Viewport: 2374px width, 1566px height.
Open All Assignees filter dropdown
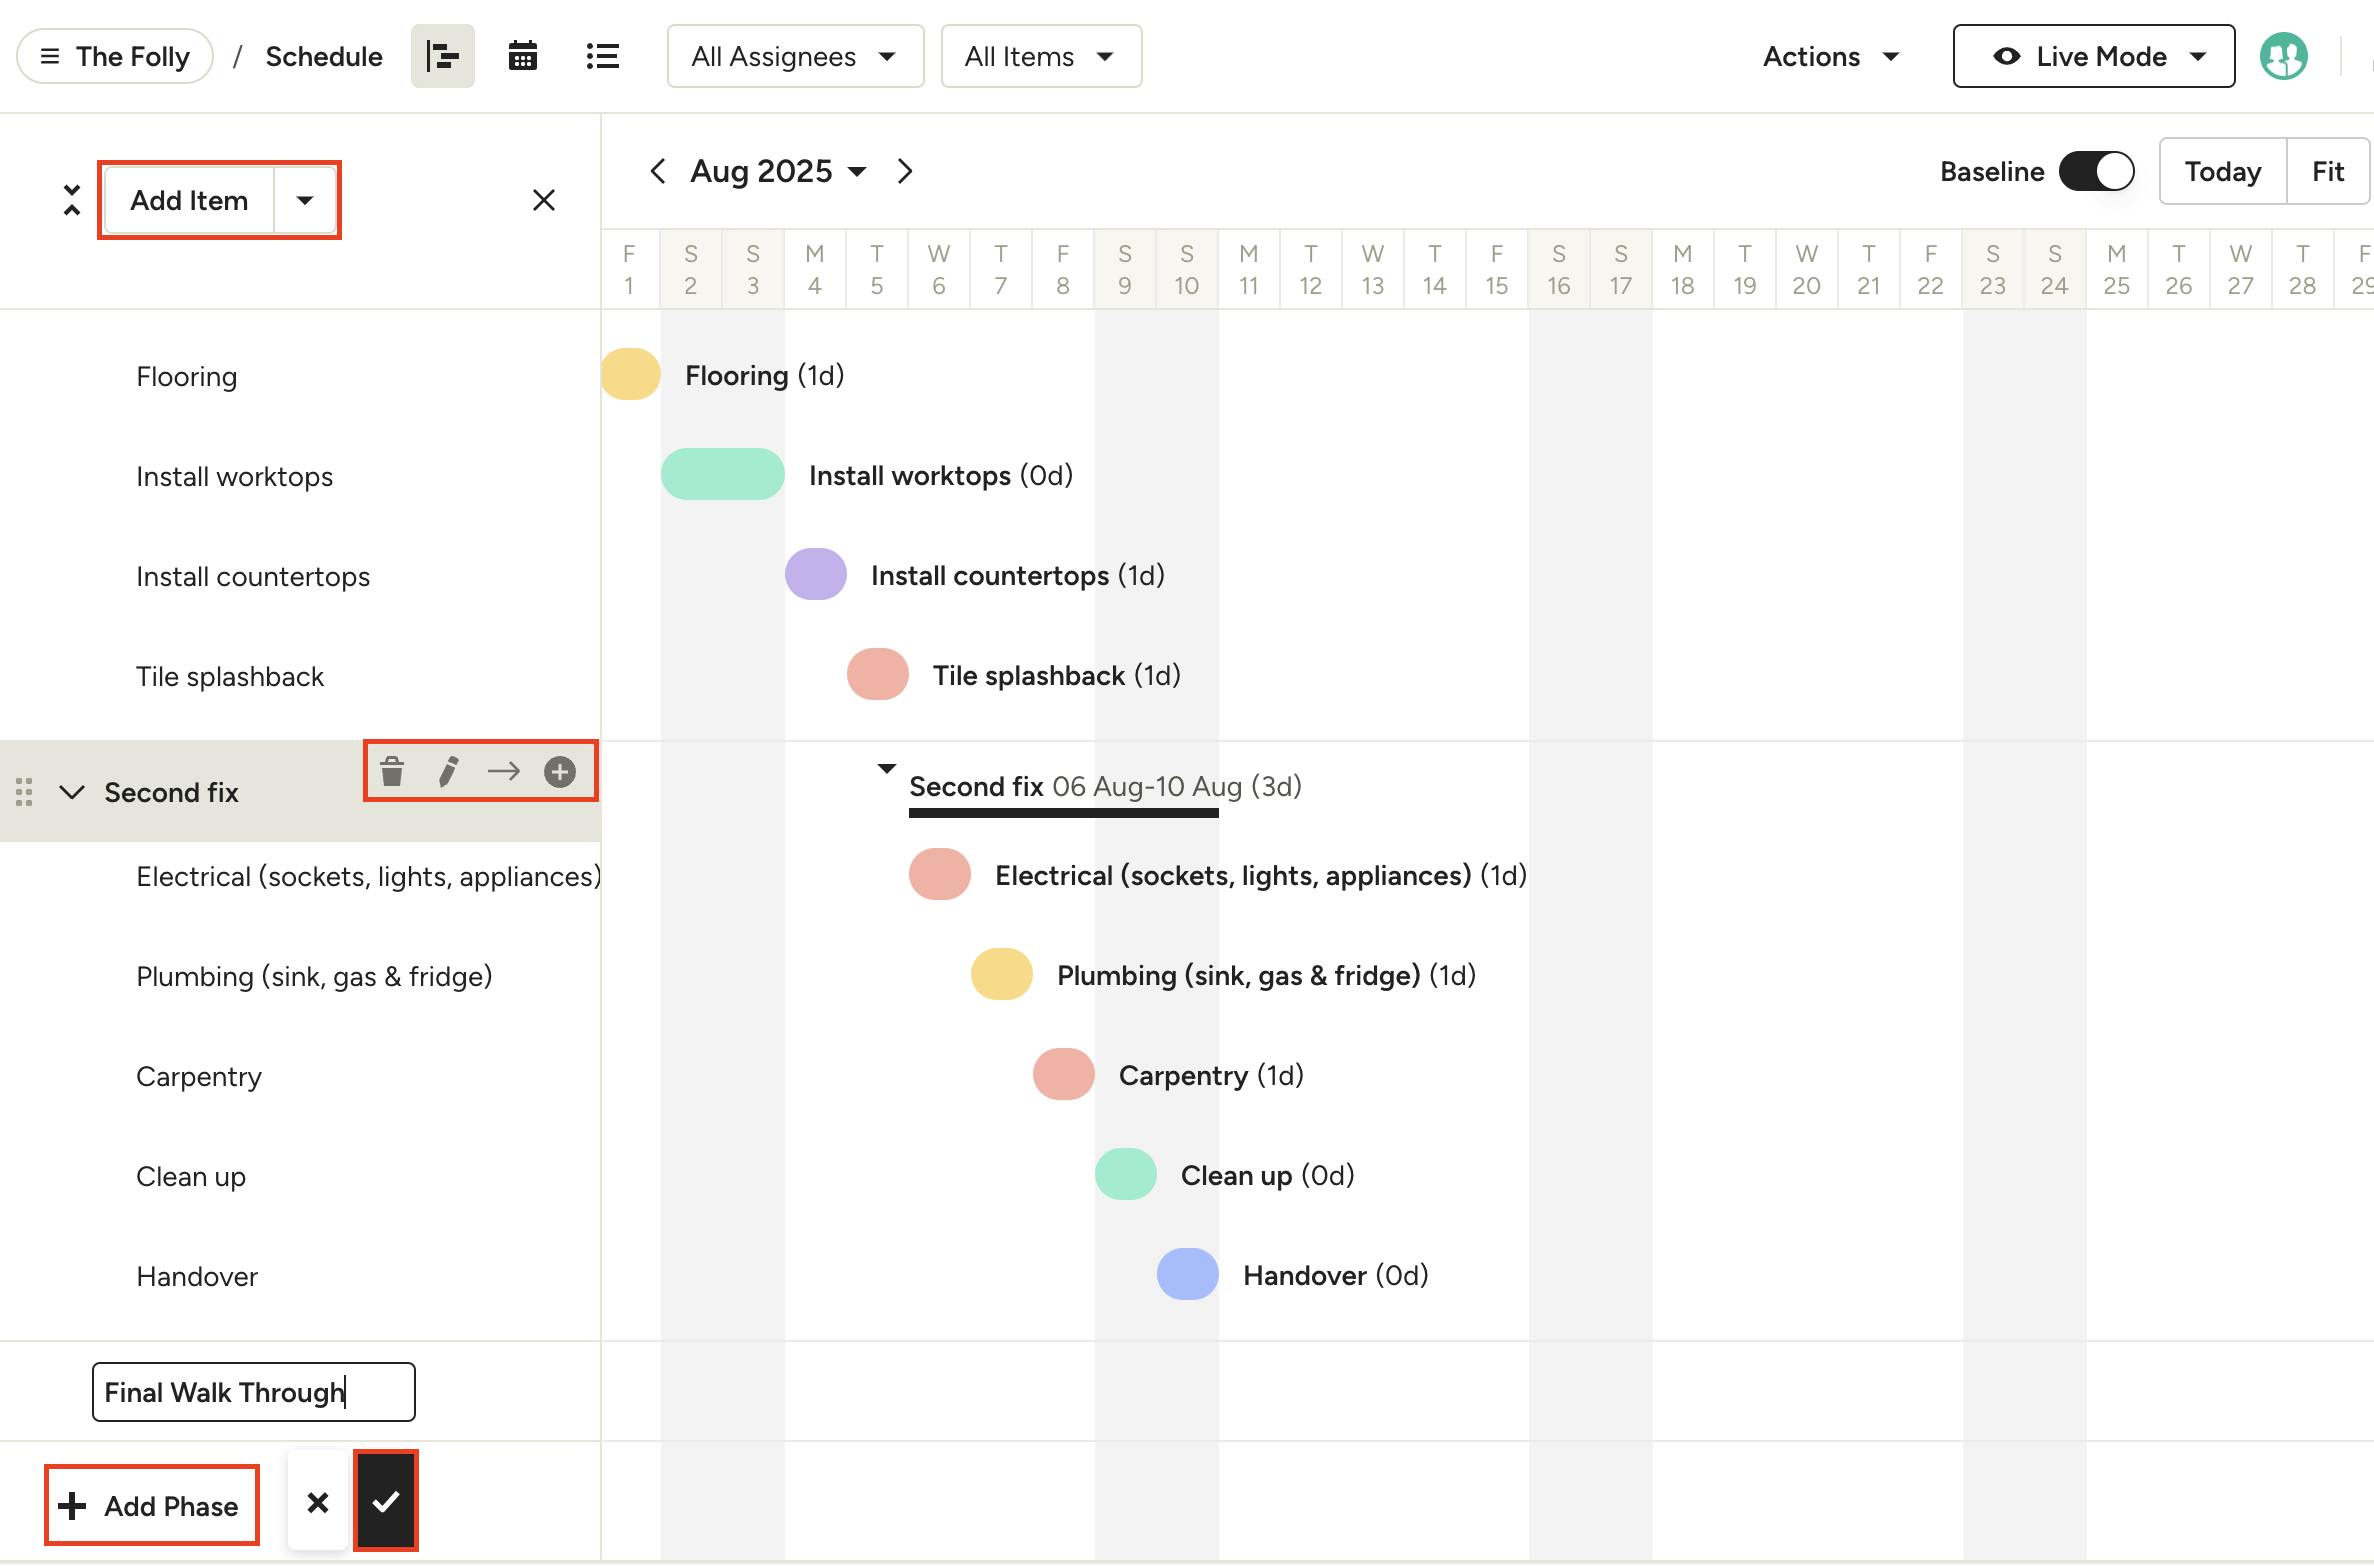coord(795,56)
